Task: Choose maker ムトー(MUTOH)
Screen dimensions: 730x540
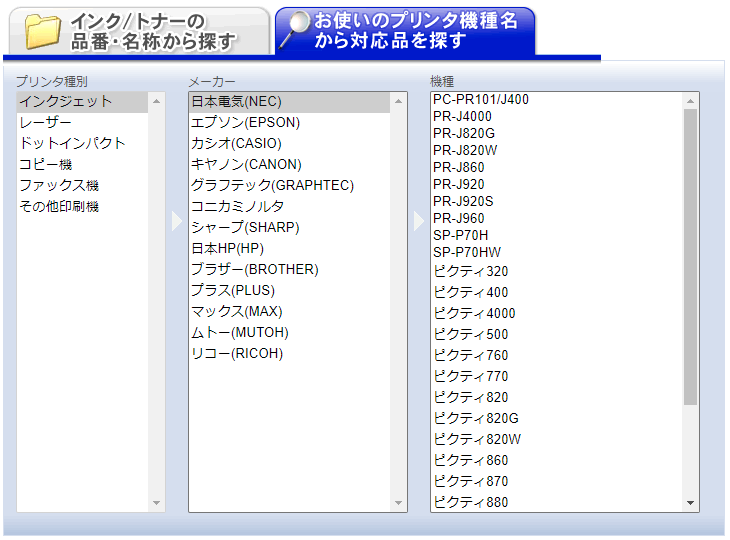Action: pos(289,333)
